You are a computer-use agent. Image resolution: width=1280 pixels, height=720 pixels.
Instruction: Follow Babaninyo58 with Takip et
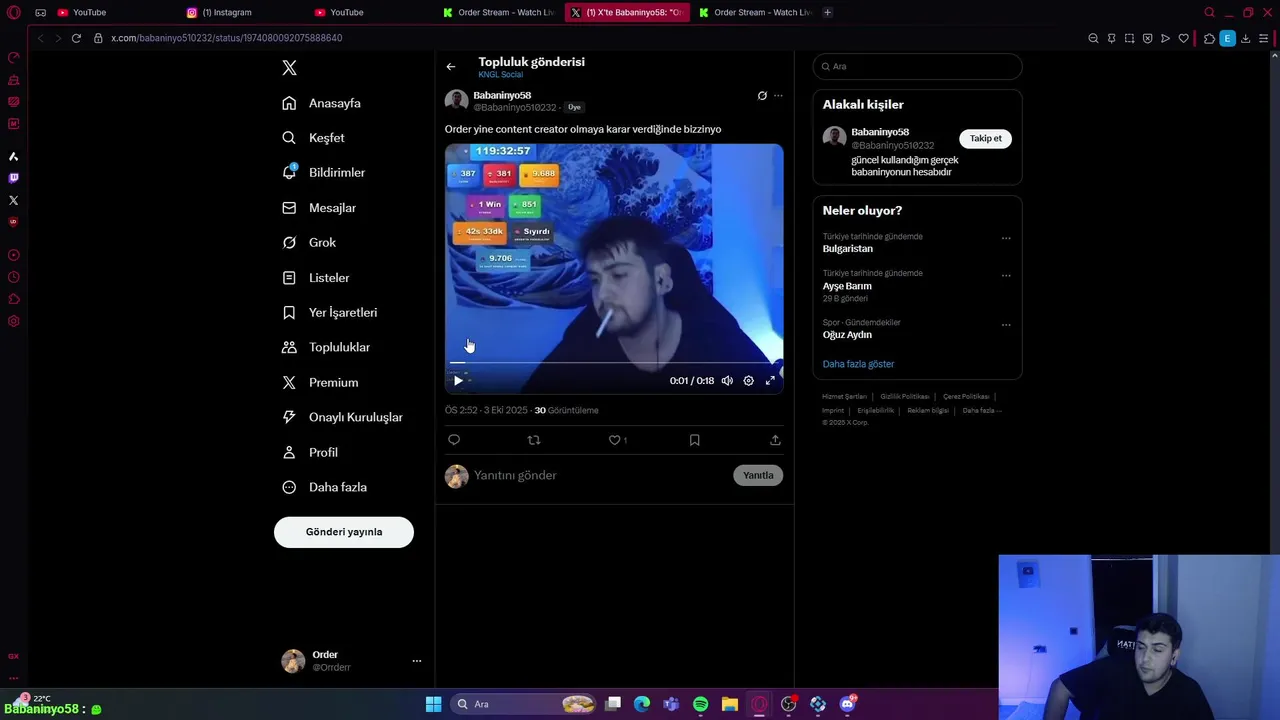tap(985, 139)
